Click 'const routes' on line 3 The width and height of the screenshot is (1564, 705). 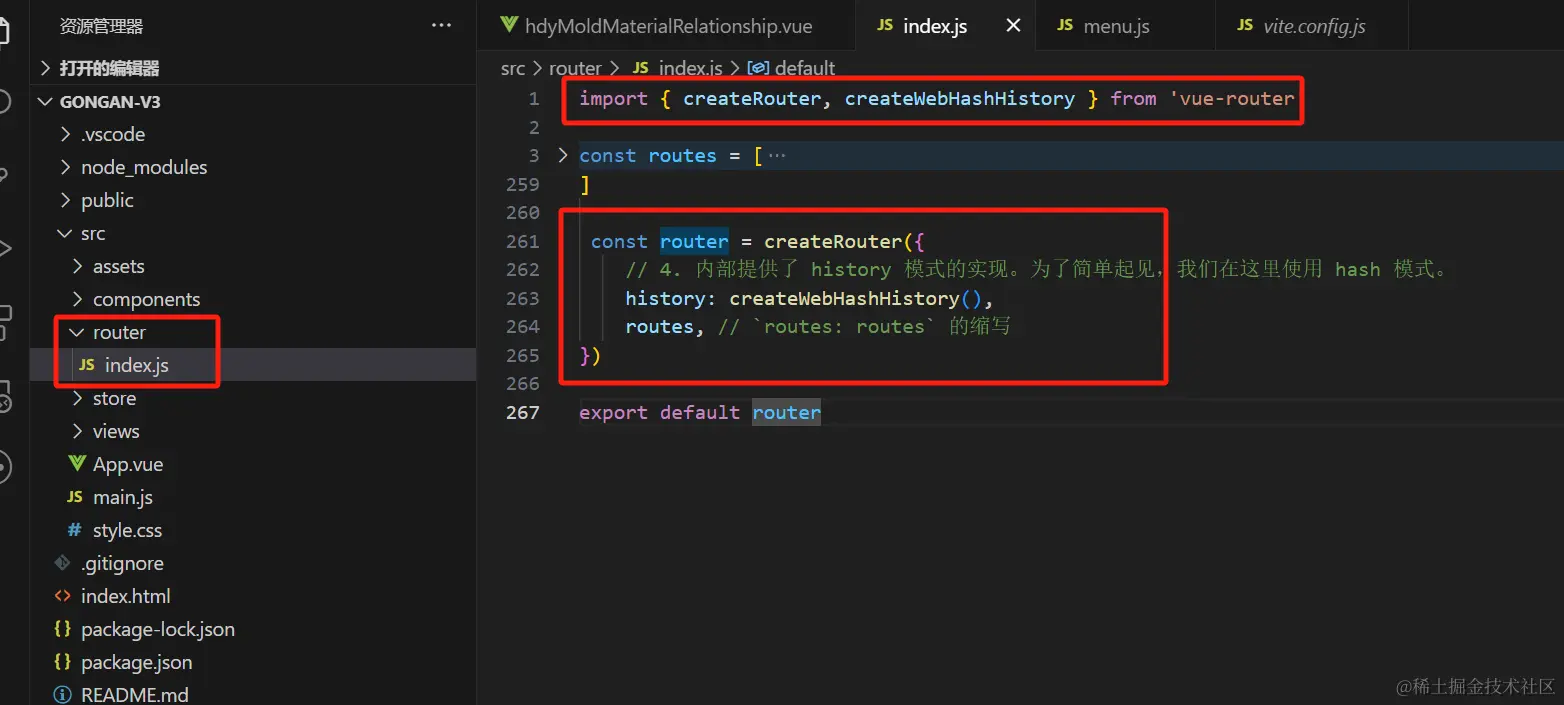(647, 155)
